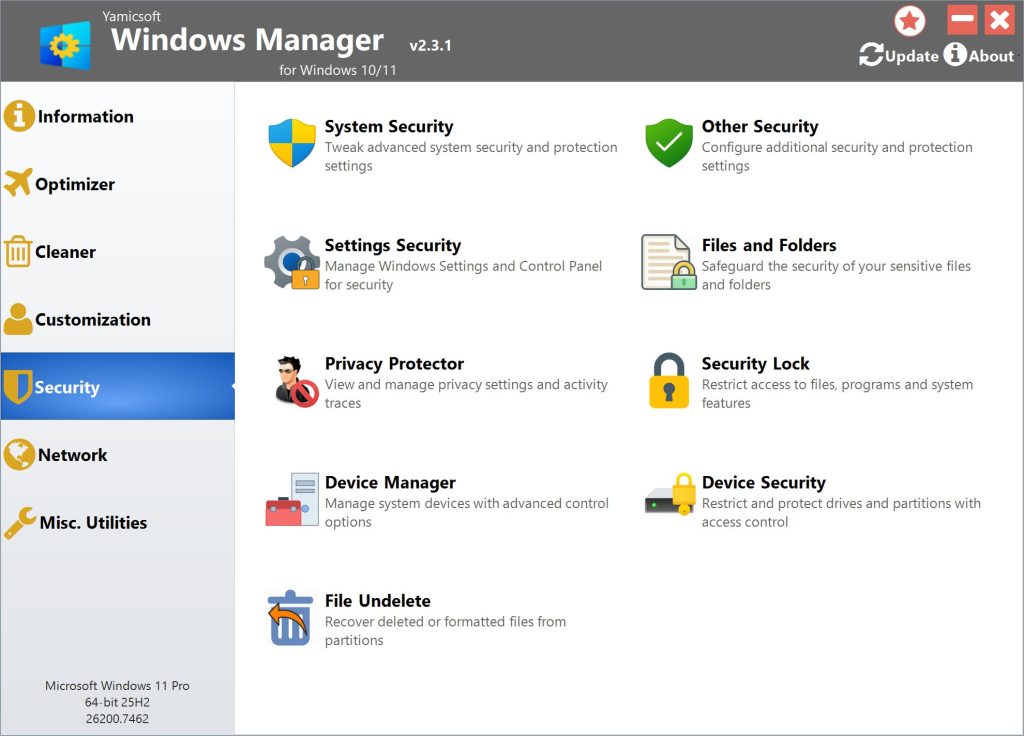Click the Update button
The image size is (1024, 736).
[899, 56]
